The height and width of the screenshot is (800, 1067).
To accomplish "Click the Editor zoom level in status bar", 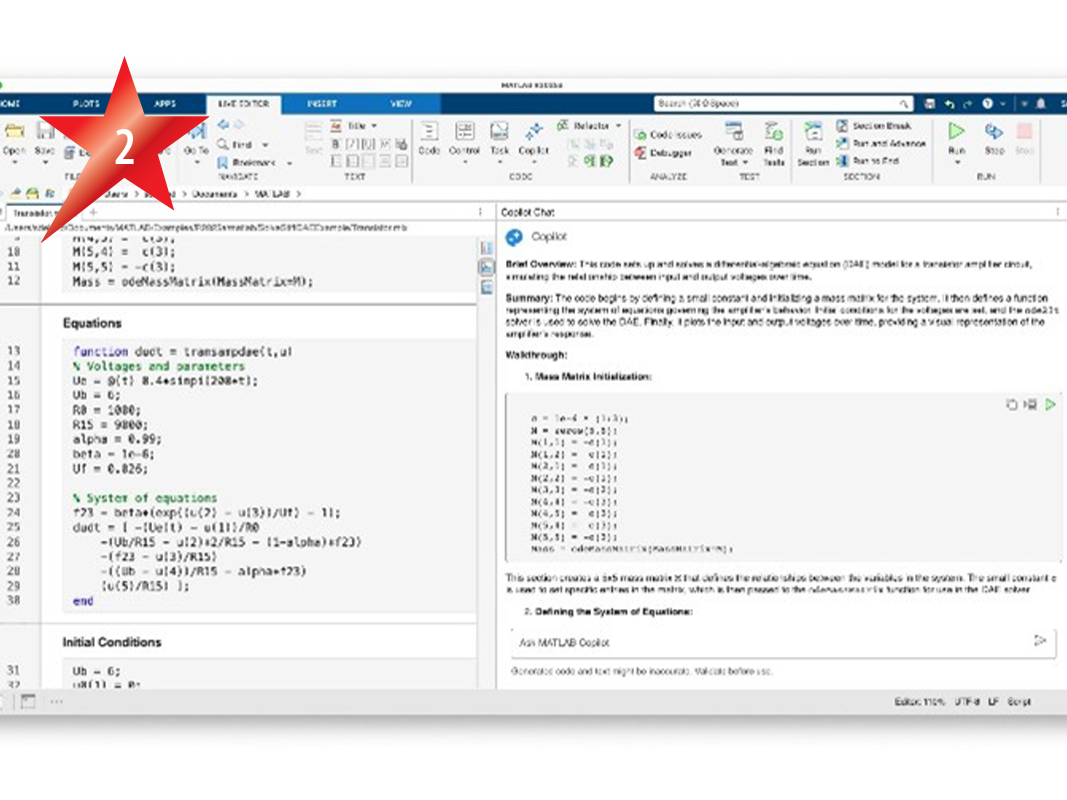I will [x=919, y=701].
